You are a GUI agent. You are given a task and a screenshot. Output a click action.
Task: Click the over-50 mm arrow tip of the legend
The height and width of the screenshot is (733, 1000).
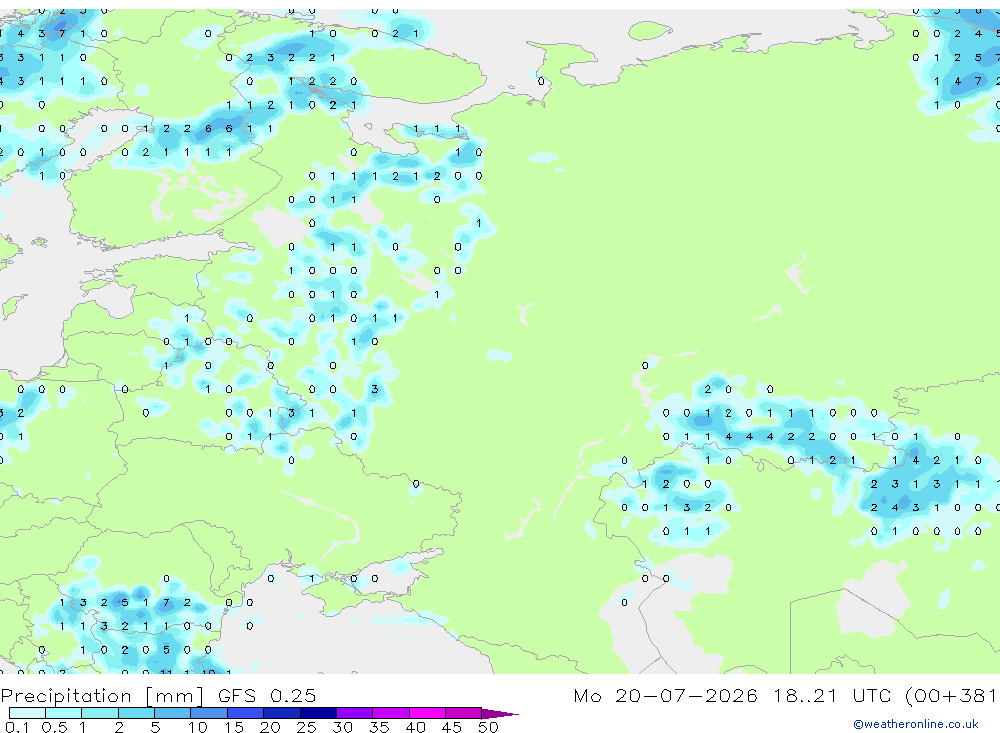(501, 714)
